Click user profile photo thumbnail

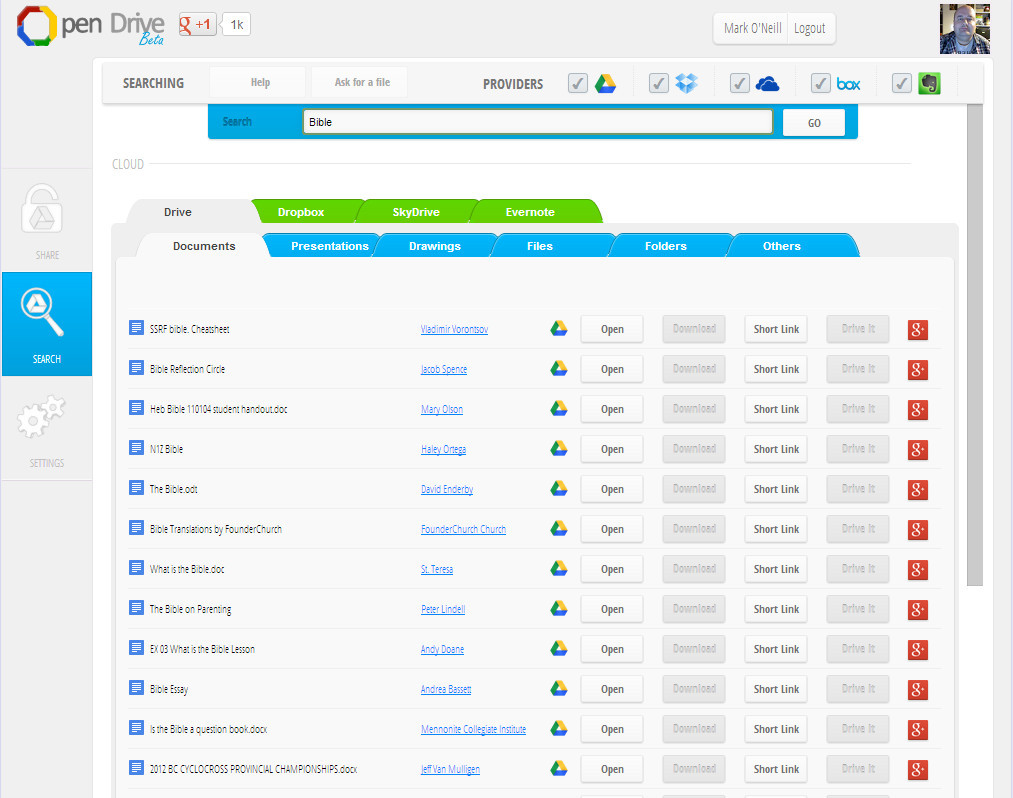pos(964,29)
